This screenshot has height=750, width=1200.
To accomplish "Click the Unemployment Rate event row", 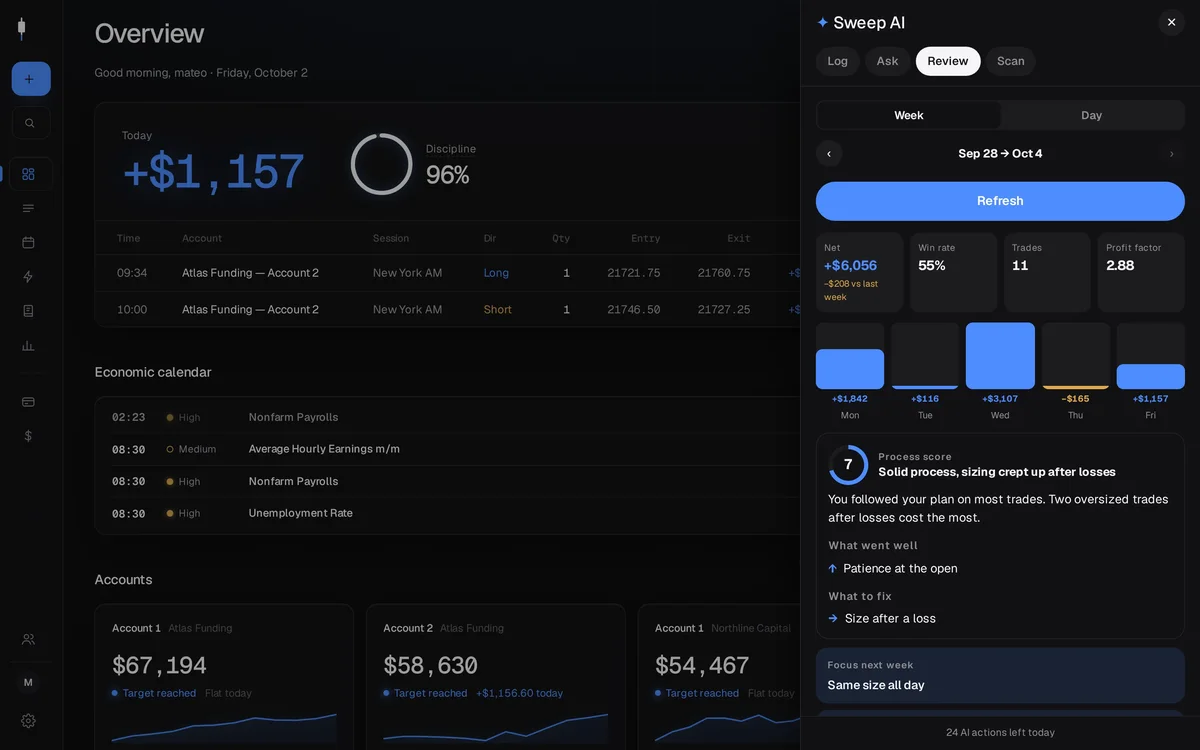I will pos(447,513).
